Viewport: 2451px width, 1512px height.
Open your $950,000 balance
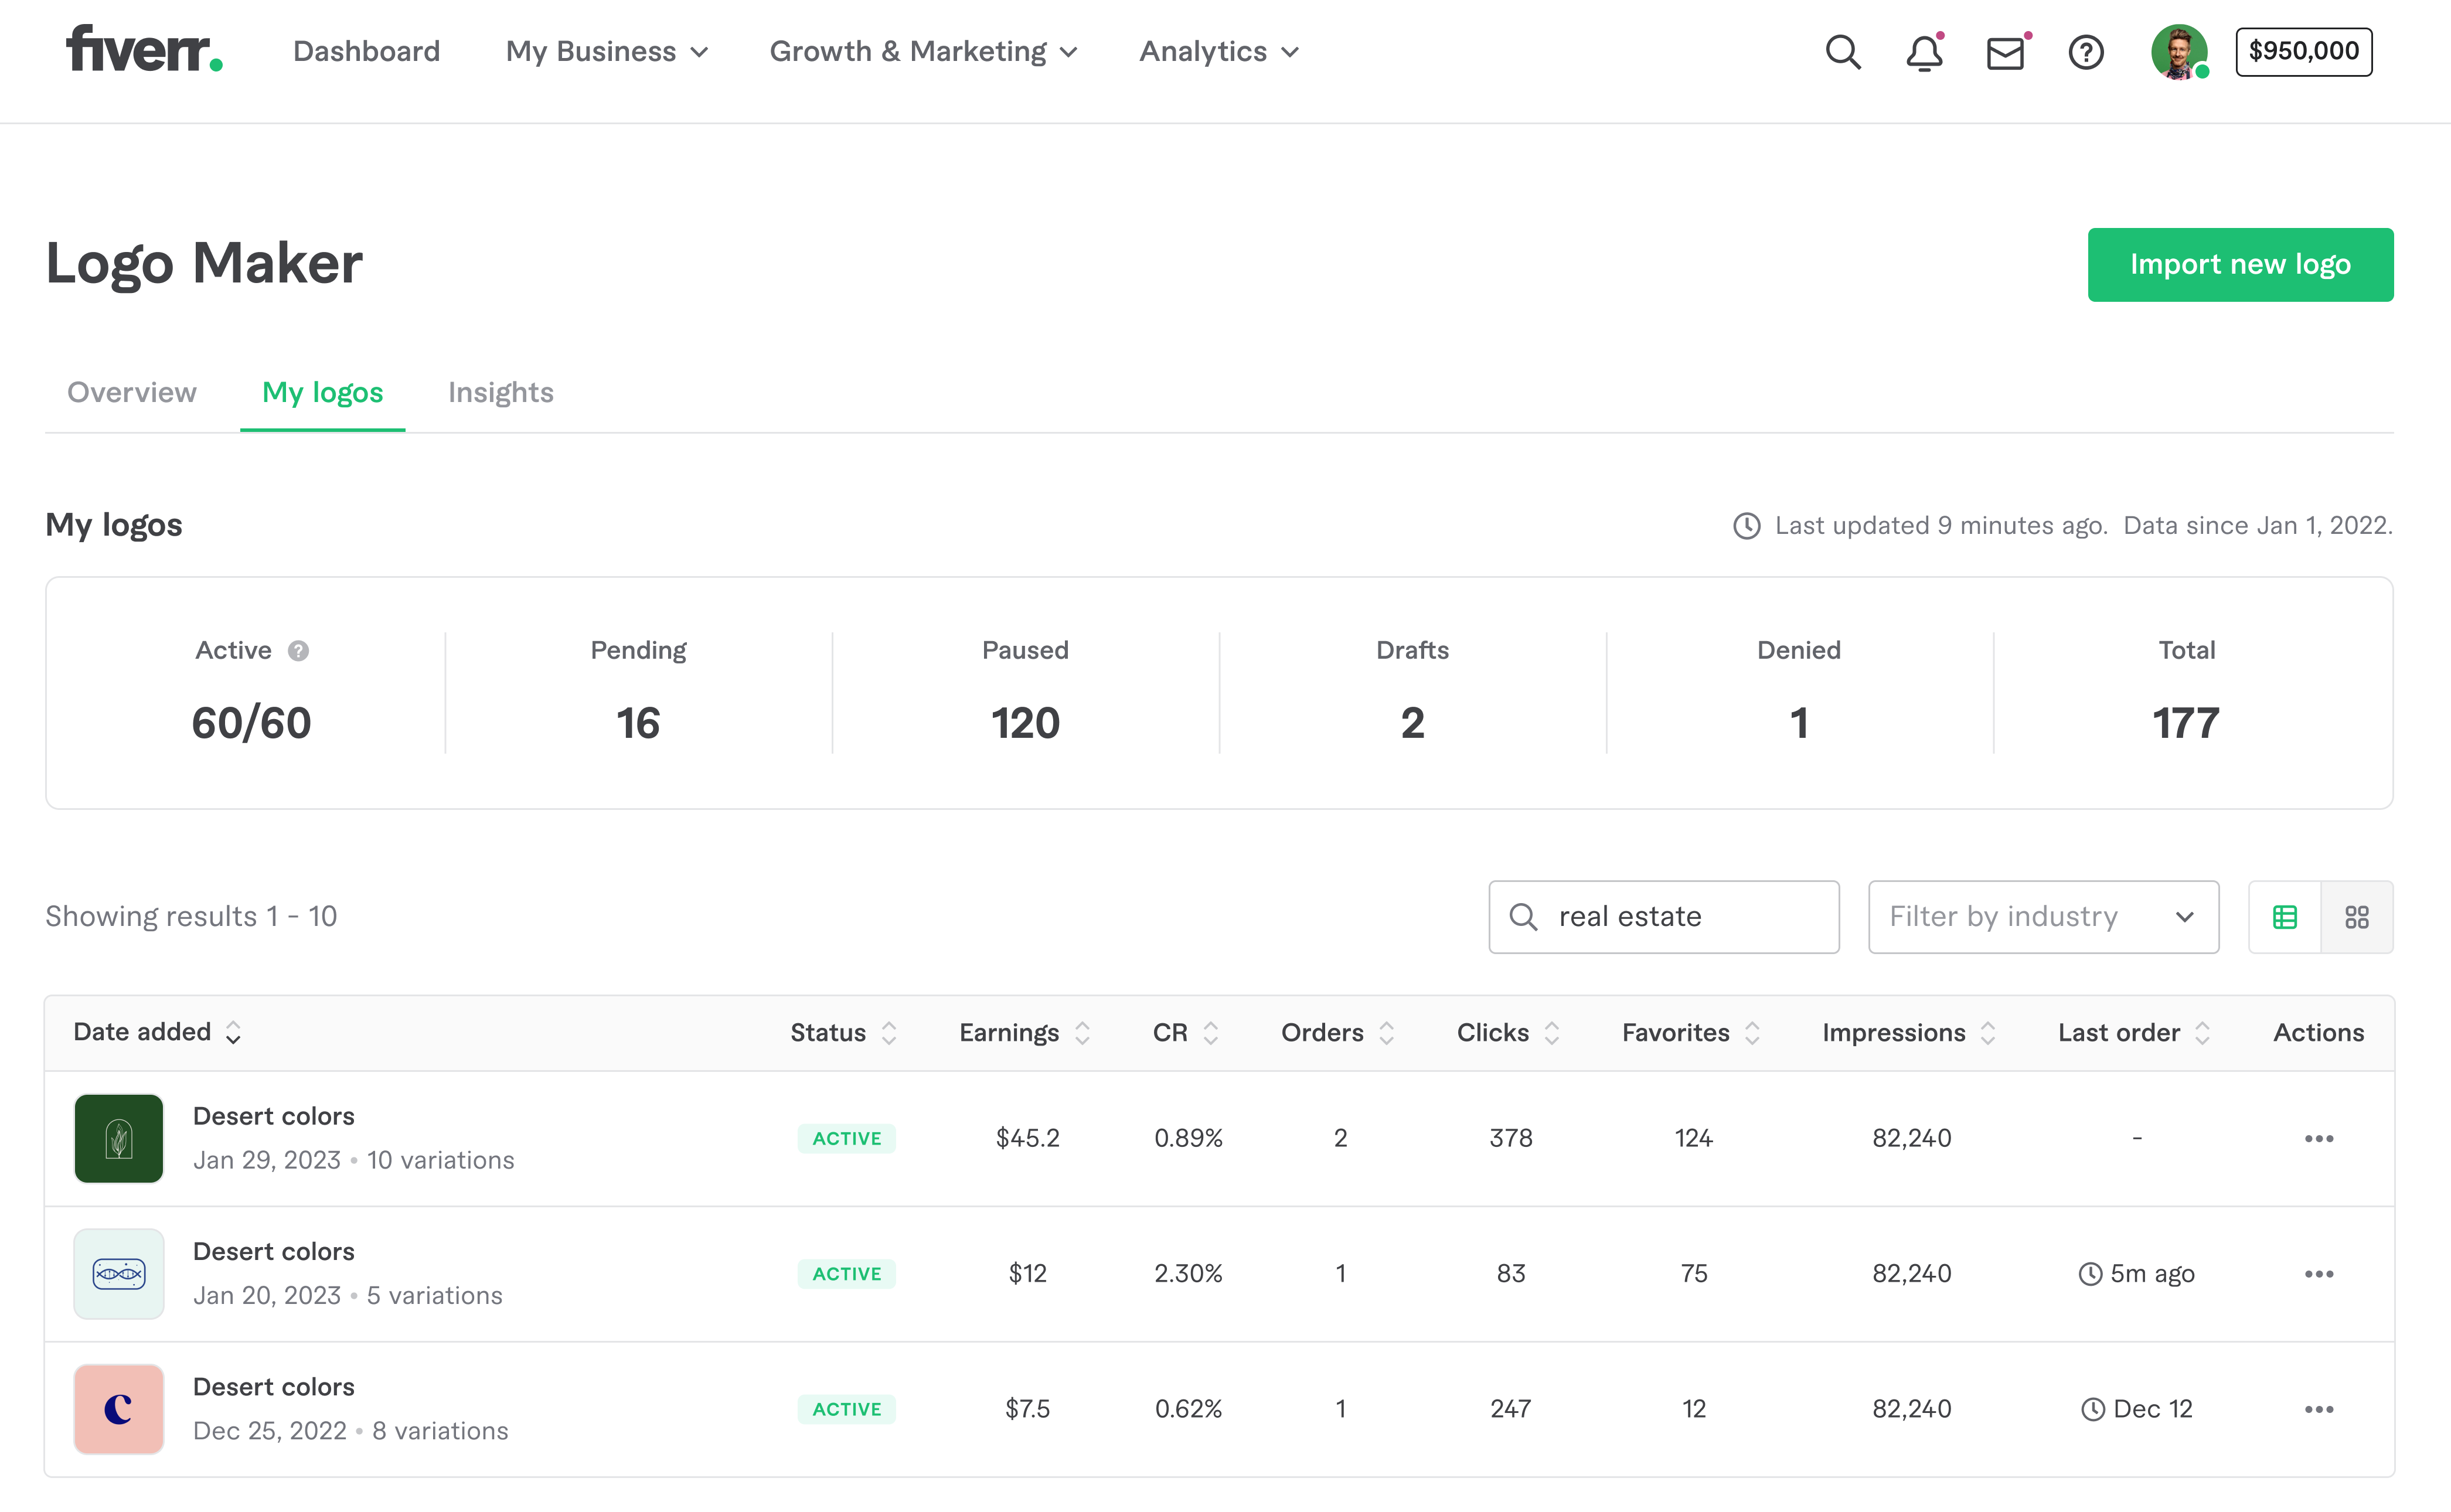click(x=2303, y=51)
